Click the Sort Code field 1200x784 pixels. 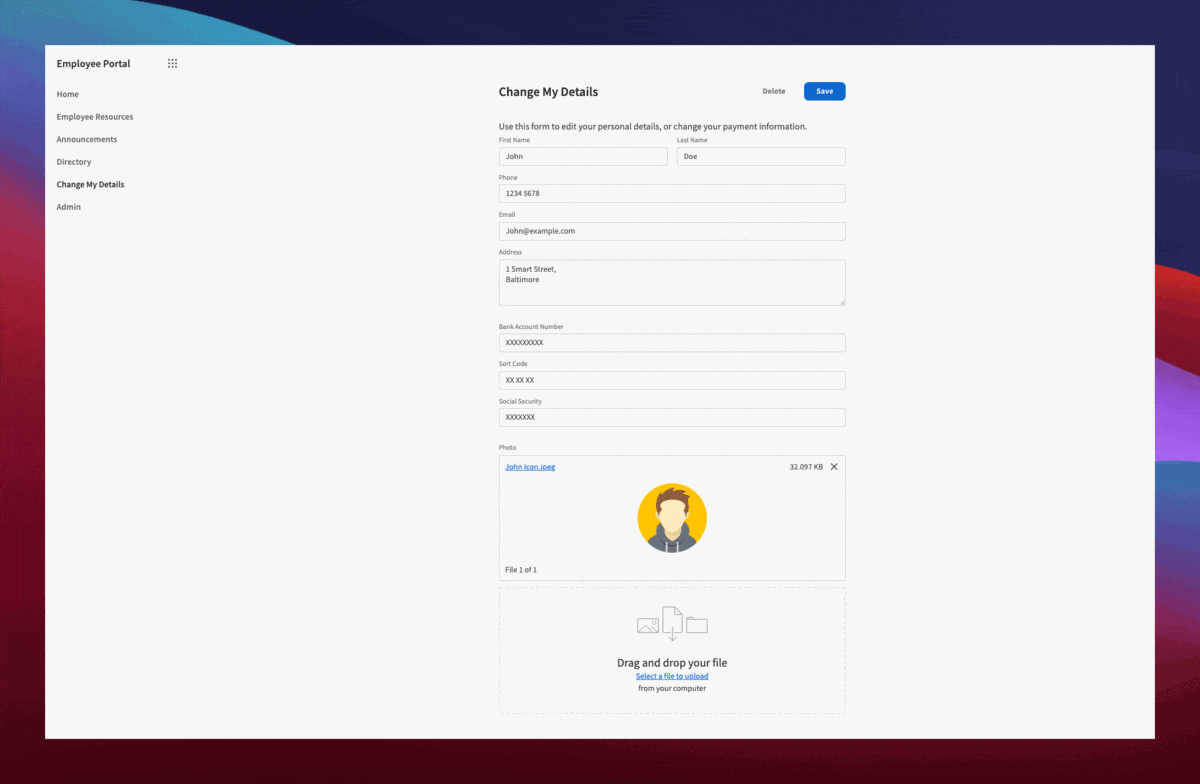click(672, 380)
